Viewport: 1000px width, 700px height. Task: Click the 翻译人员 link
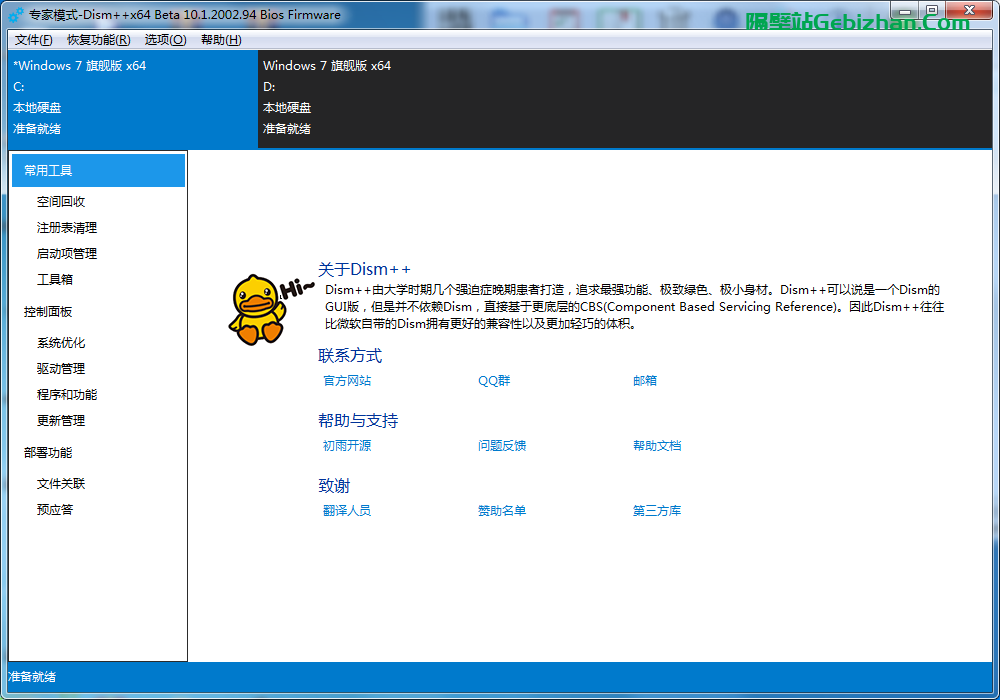tap(347, 511)
